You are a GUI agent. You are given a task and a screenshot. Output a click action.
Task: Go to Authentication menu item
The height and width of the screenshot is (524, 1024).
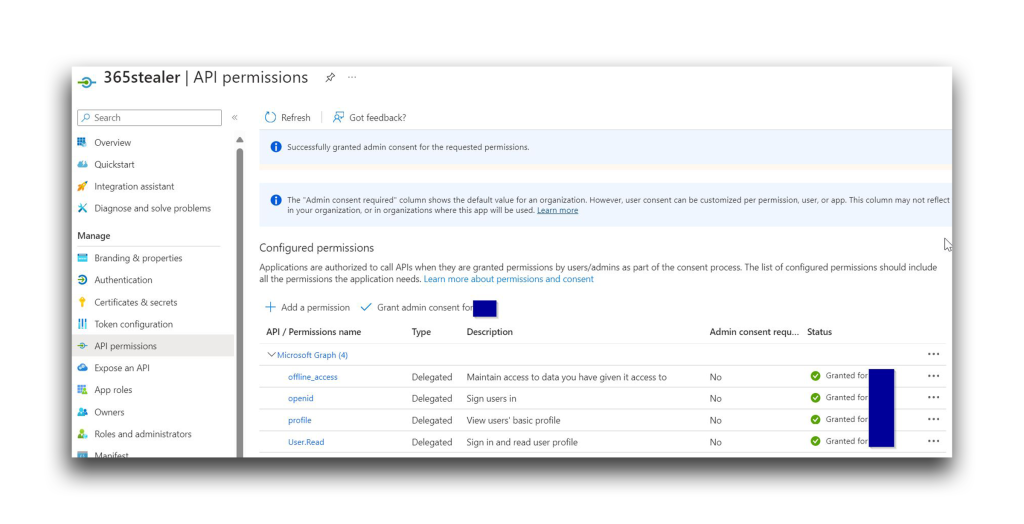pyautogui.click(x=123, y=280)
